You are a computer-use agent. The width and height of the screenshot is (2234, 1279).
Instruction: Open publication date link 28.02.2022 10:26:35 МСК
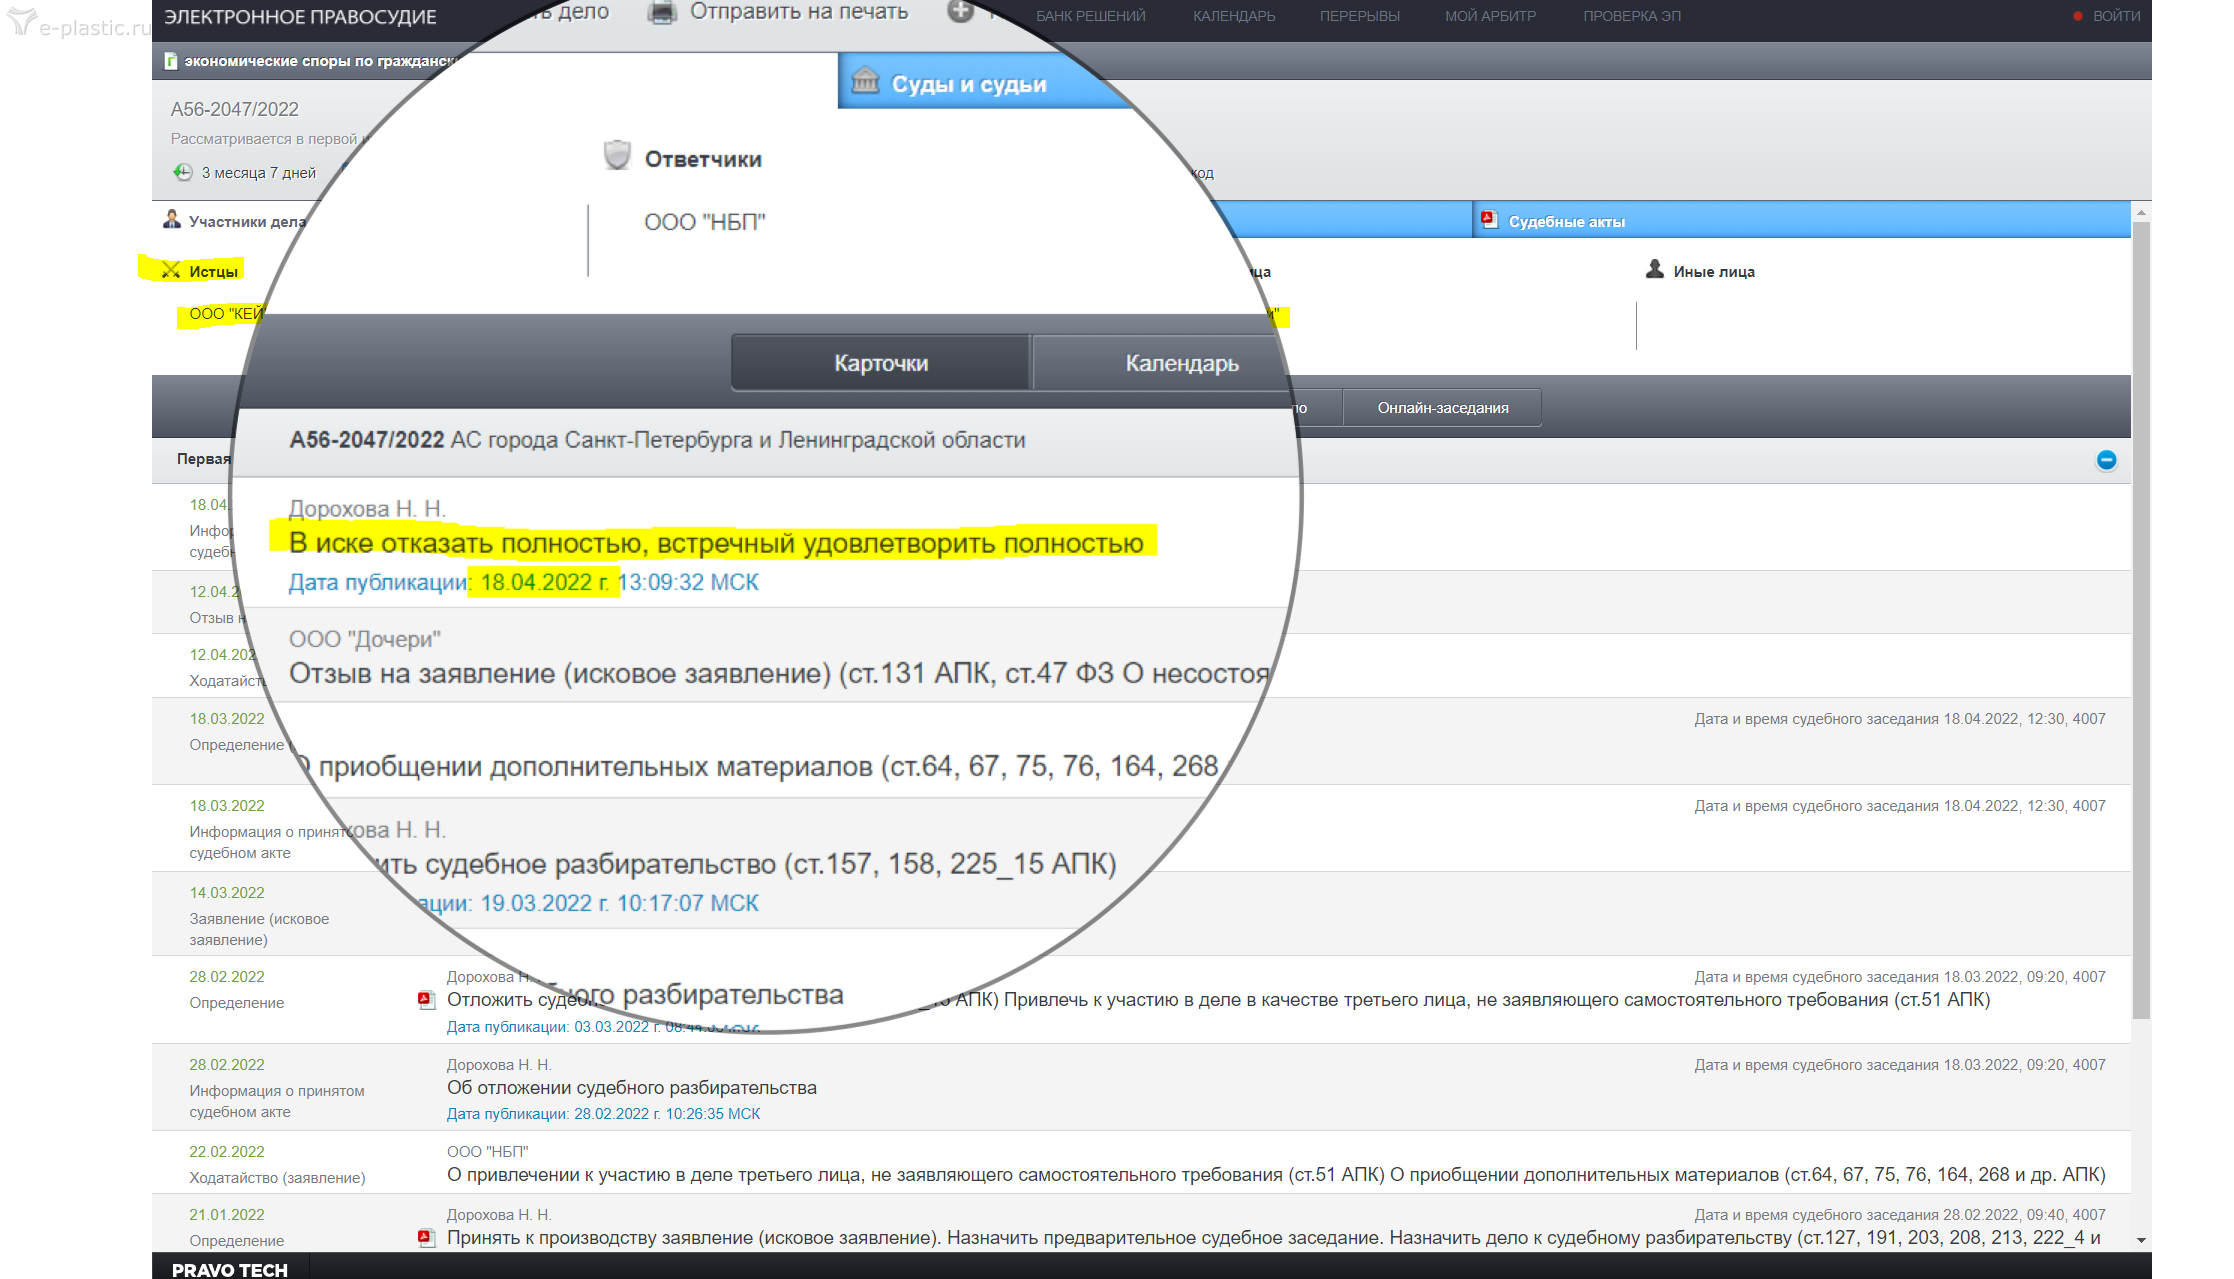[603, 1113]
